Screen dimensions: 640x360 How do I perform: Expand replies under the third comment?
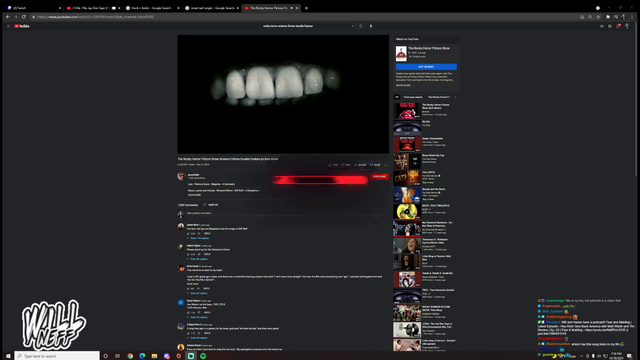coord(198,293)
